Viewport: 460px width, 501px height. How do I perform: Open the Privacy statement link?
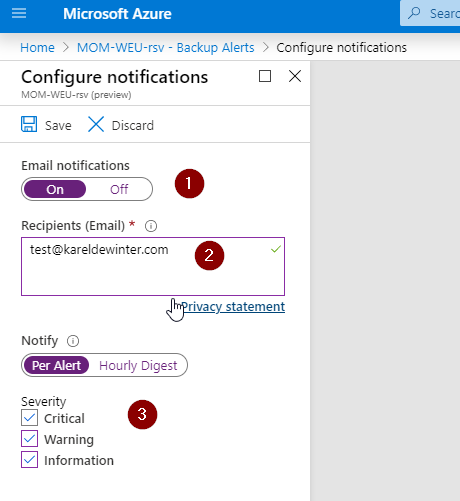233,307
